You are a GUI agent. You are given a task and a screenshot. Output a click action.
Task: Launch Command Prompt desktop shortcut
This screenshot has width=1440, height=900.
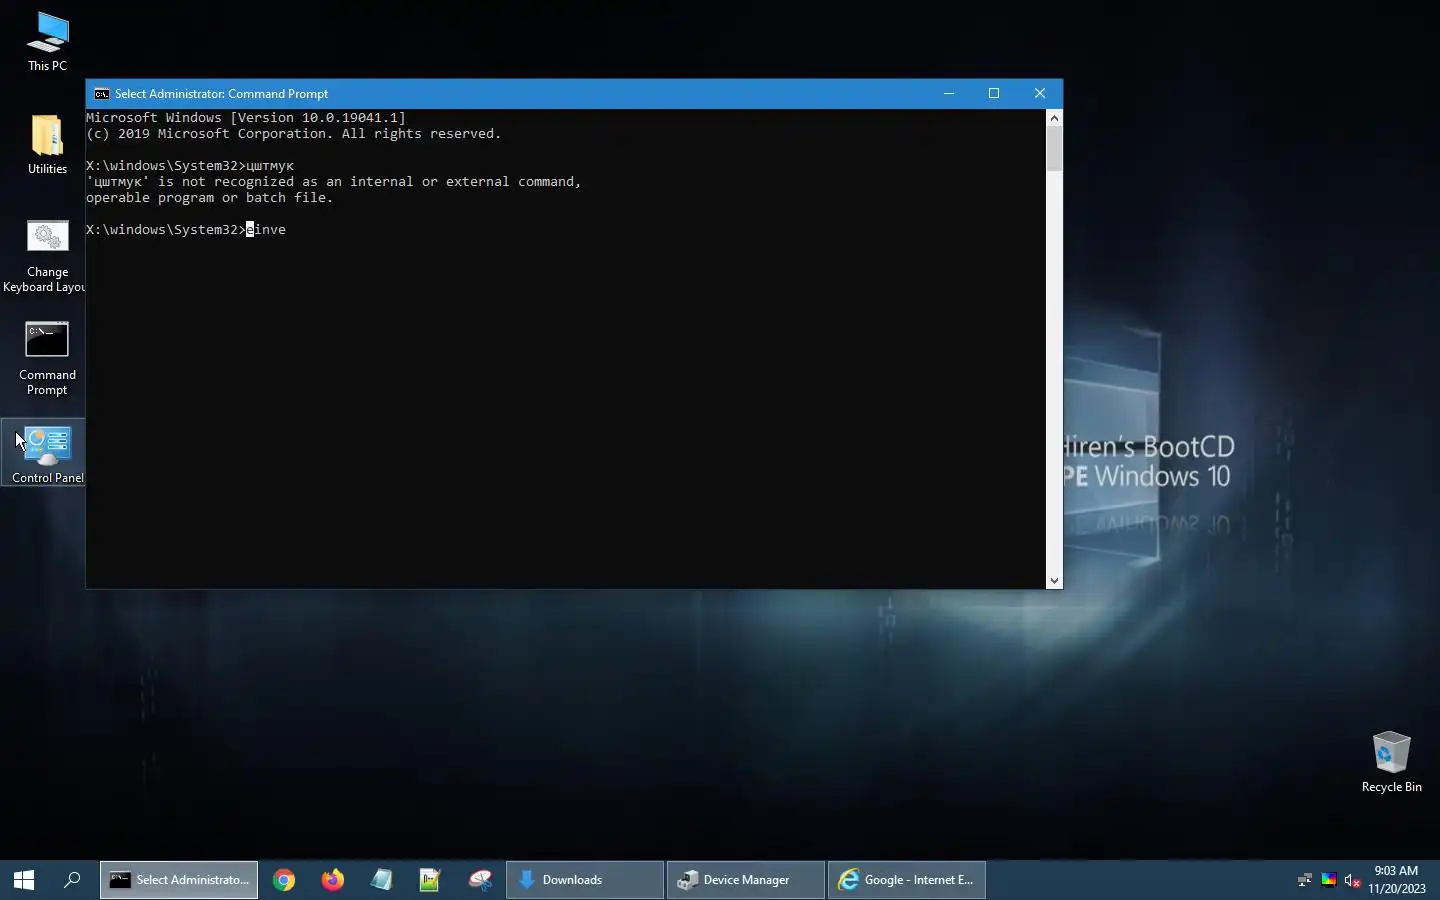(x=47, y=358)
